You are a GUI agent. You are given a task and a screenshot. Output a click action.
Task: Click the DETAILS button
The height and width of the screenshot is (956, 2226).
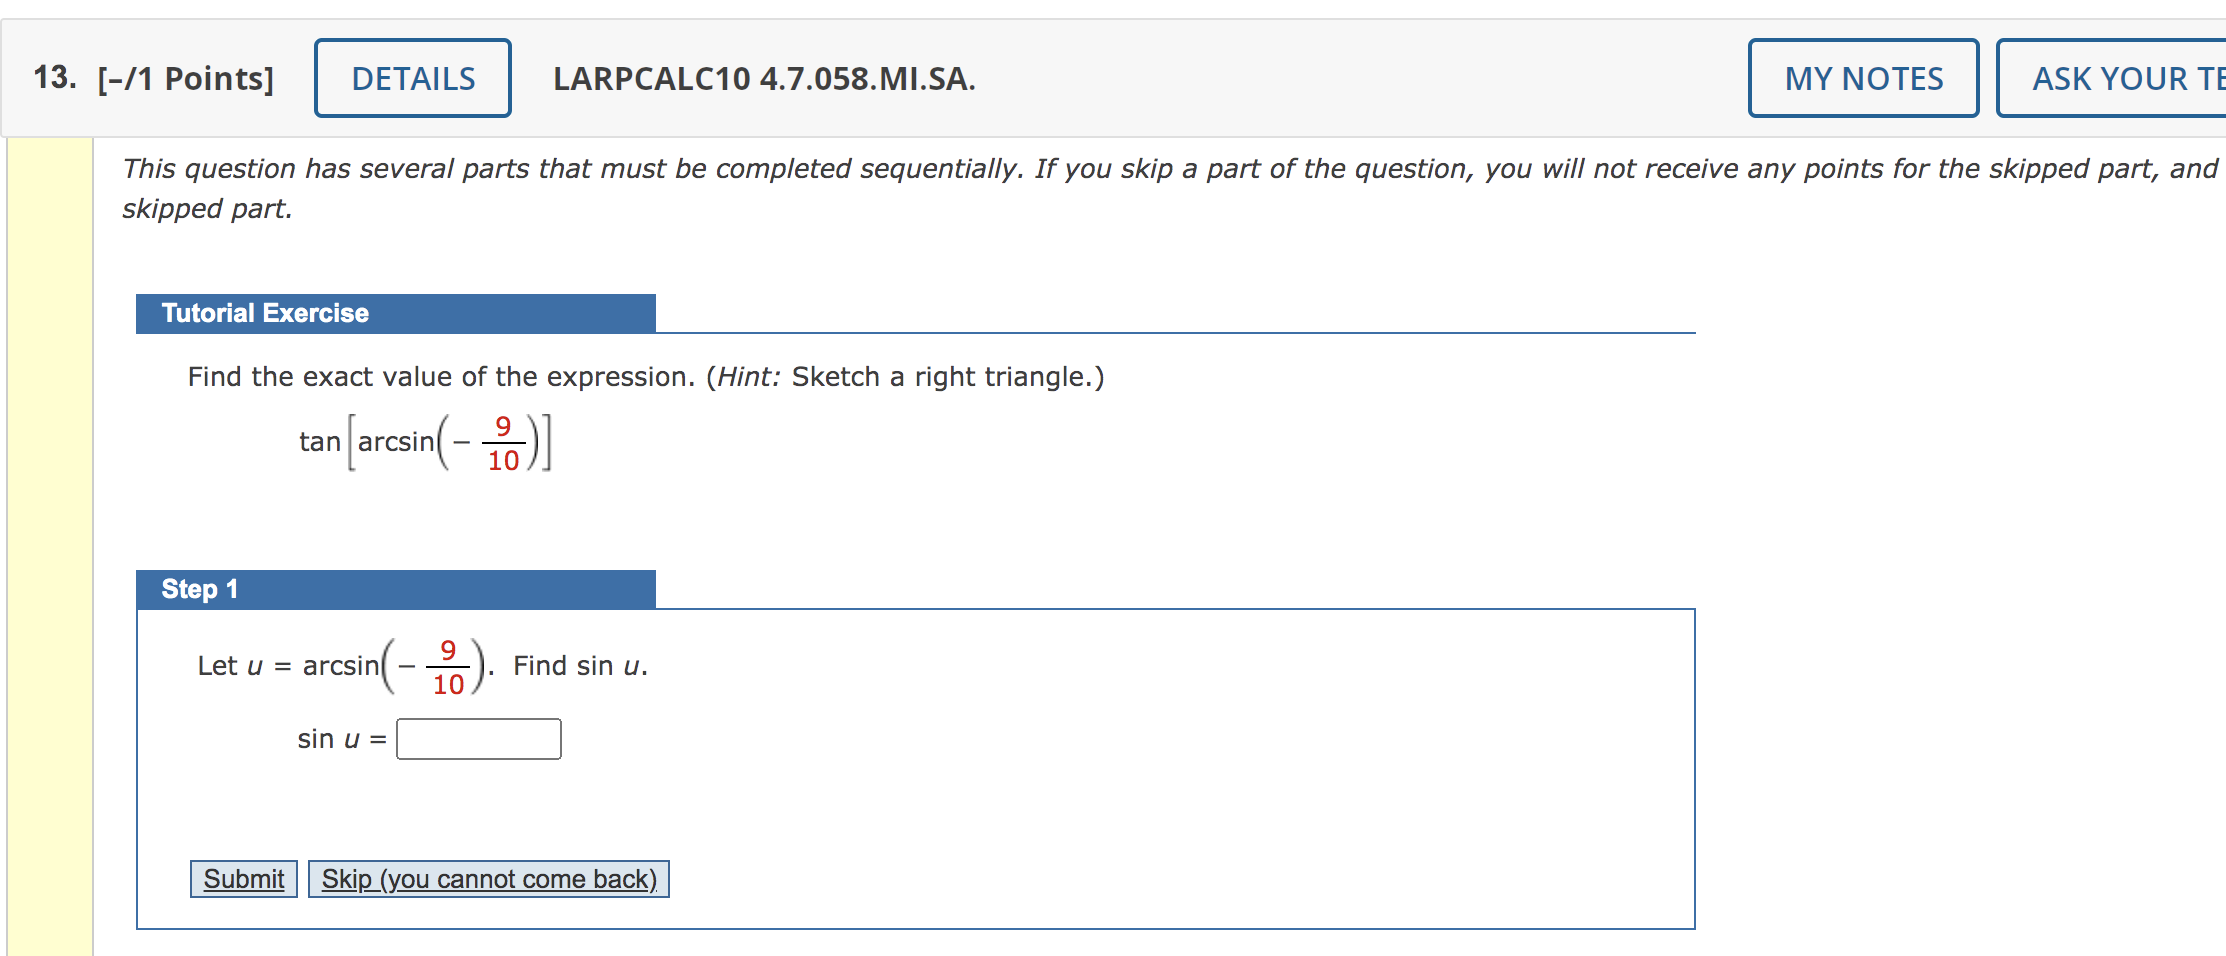411,78
